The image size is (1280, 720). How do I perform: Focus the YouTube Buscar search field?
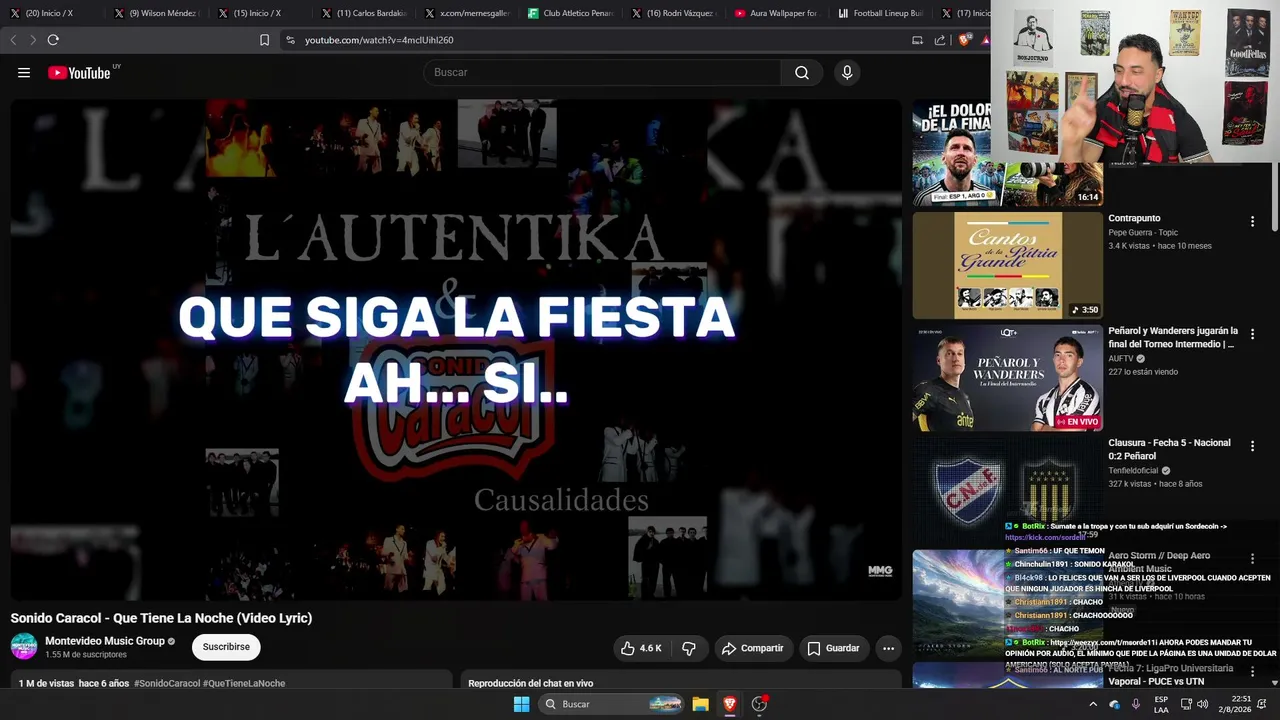pyautogui.click(x=602, y=72)
